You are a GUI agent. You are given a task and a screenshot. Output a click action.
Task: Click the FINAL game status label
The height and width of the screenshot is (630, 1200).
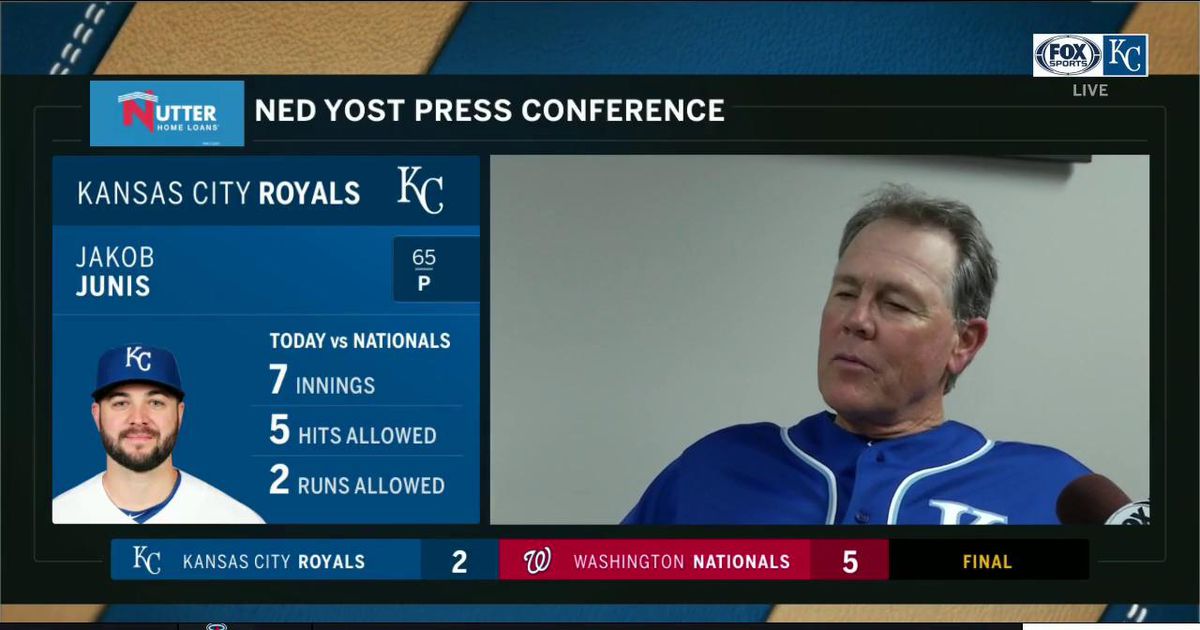(988, 562)
